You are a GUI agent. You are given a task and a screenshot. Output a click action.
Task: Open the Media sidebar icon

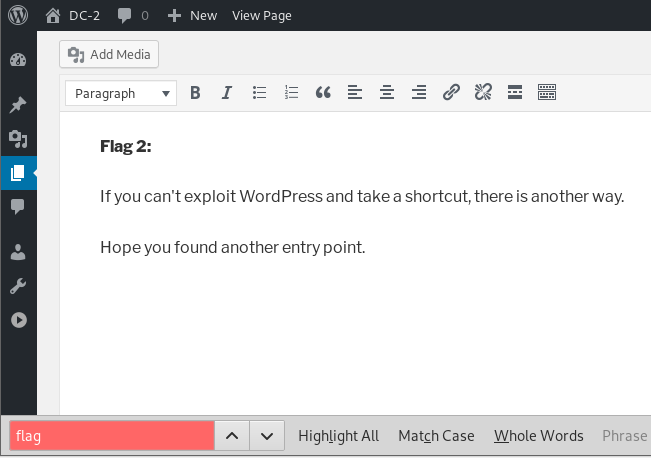tap(18, 139)
